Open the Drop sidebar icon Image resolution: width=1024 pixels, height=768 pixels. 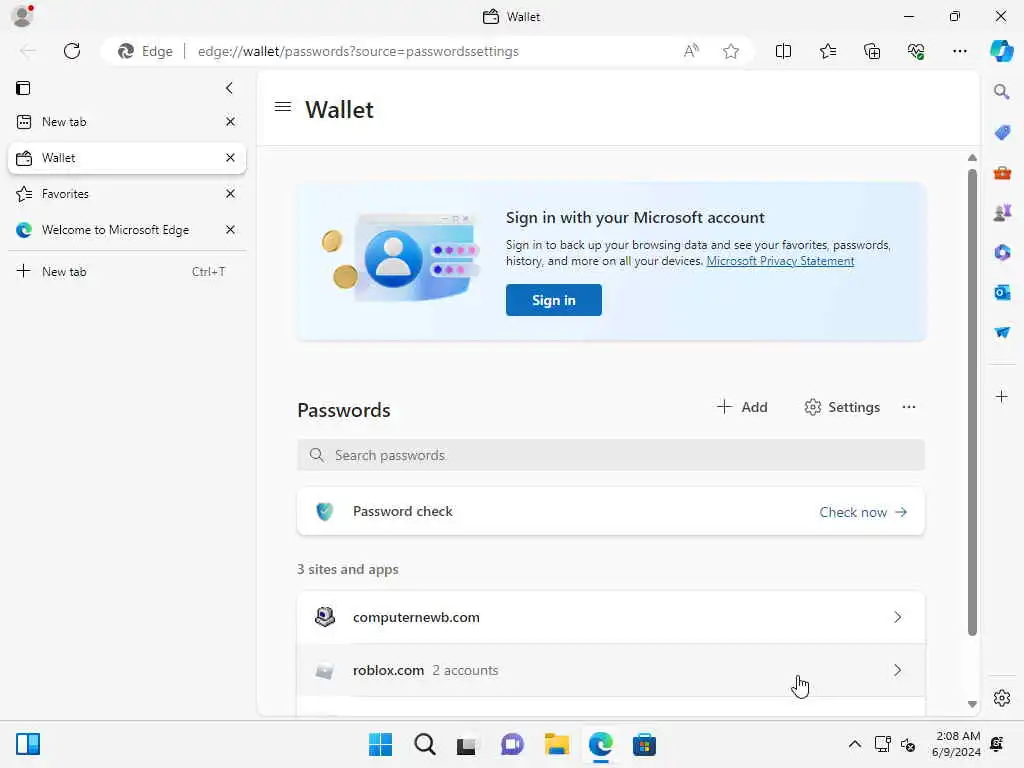point(1002,332)
